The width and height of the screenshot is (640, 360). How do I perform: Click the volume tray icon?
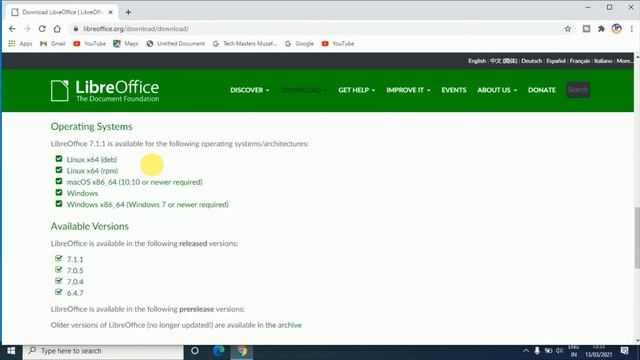pyautogui.click(x=560, y=351)
